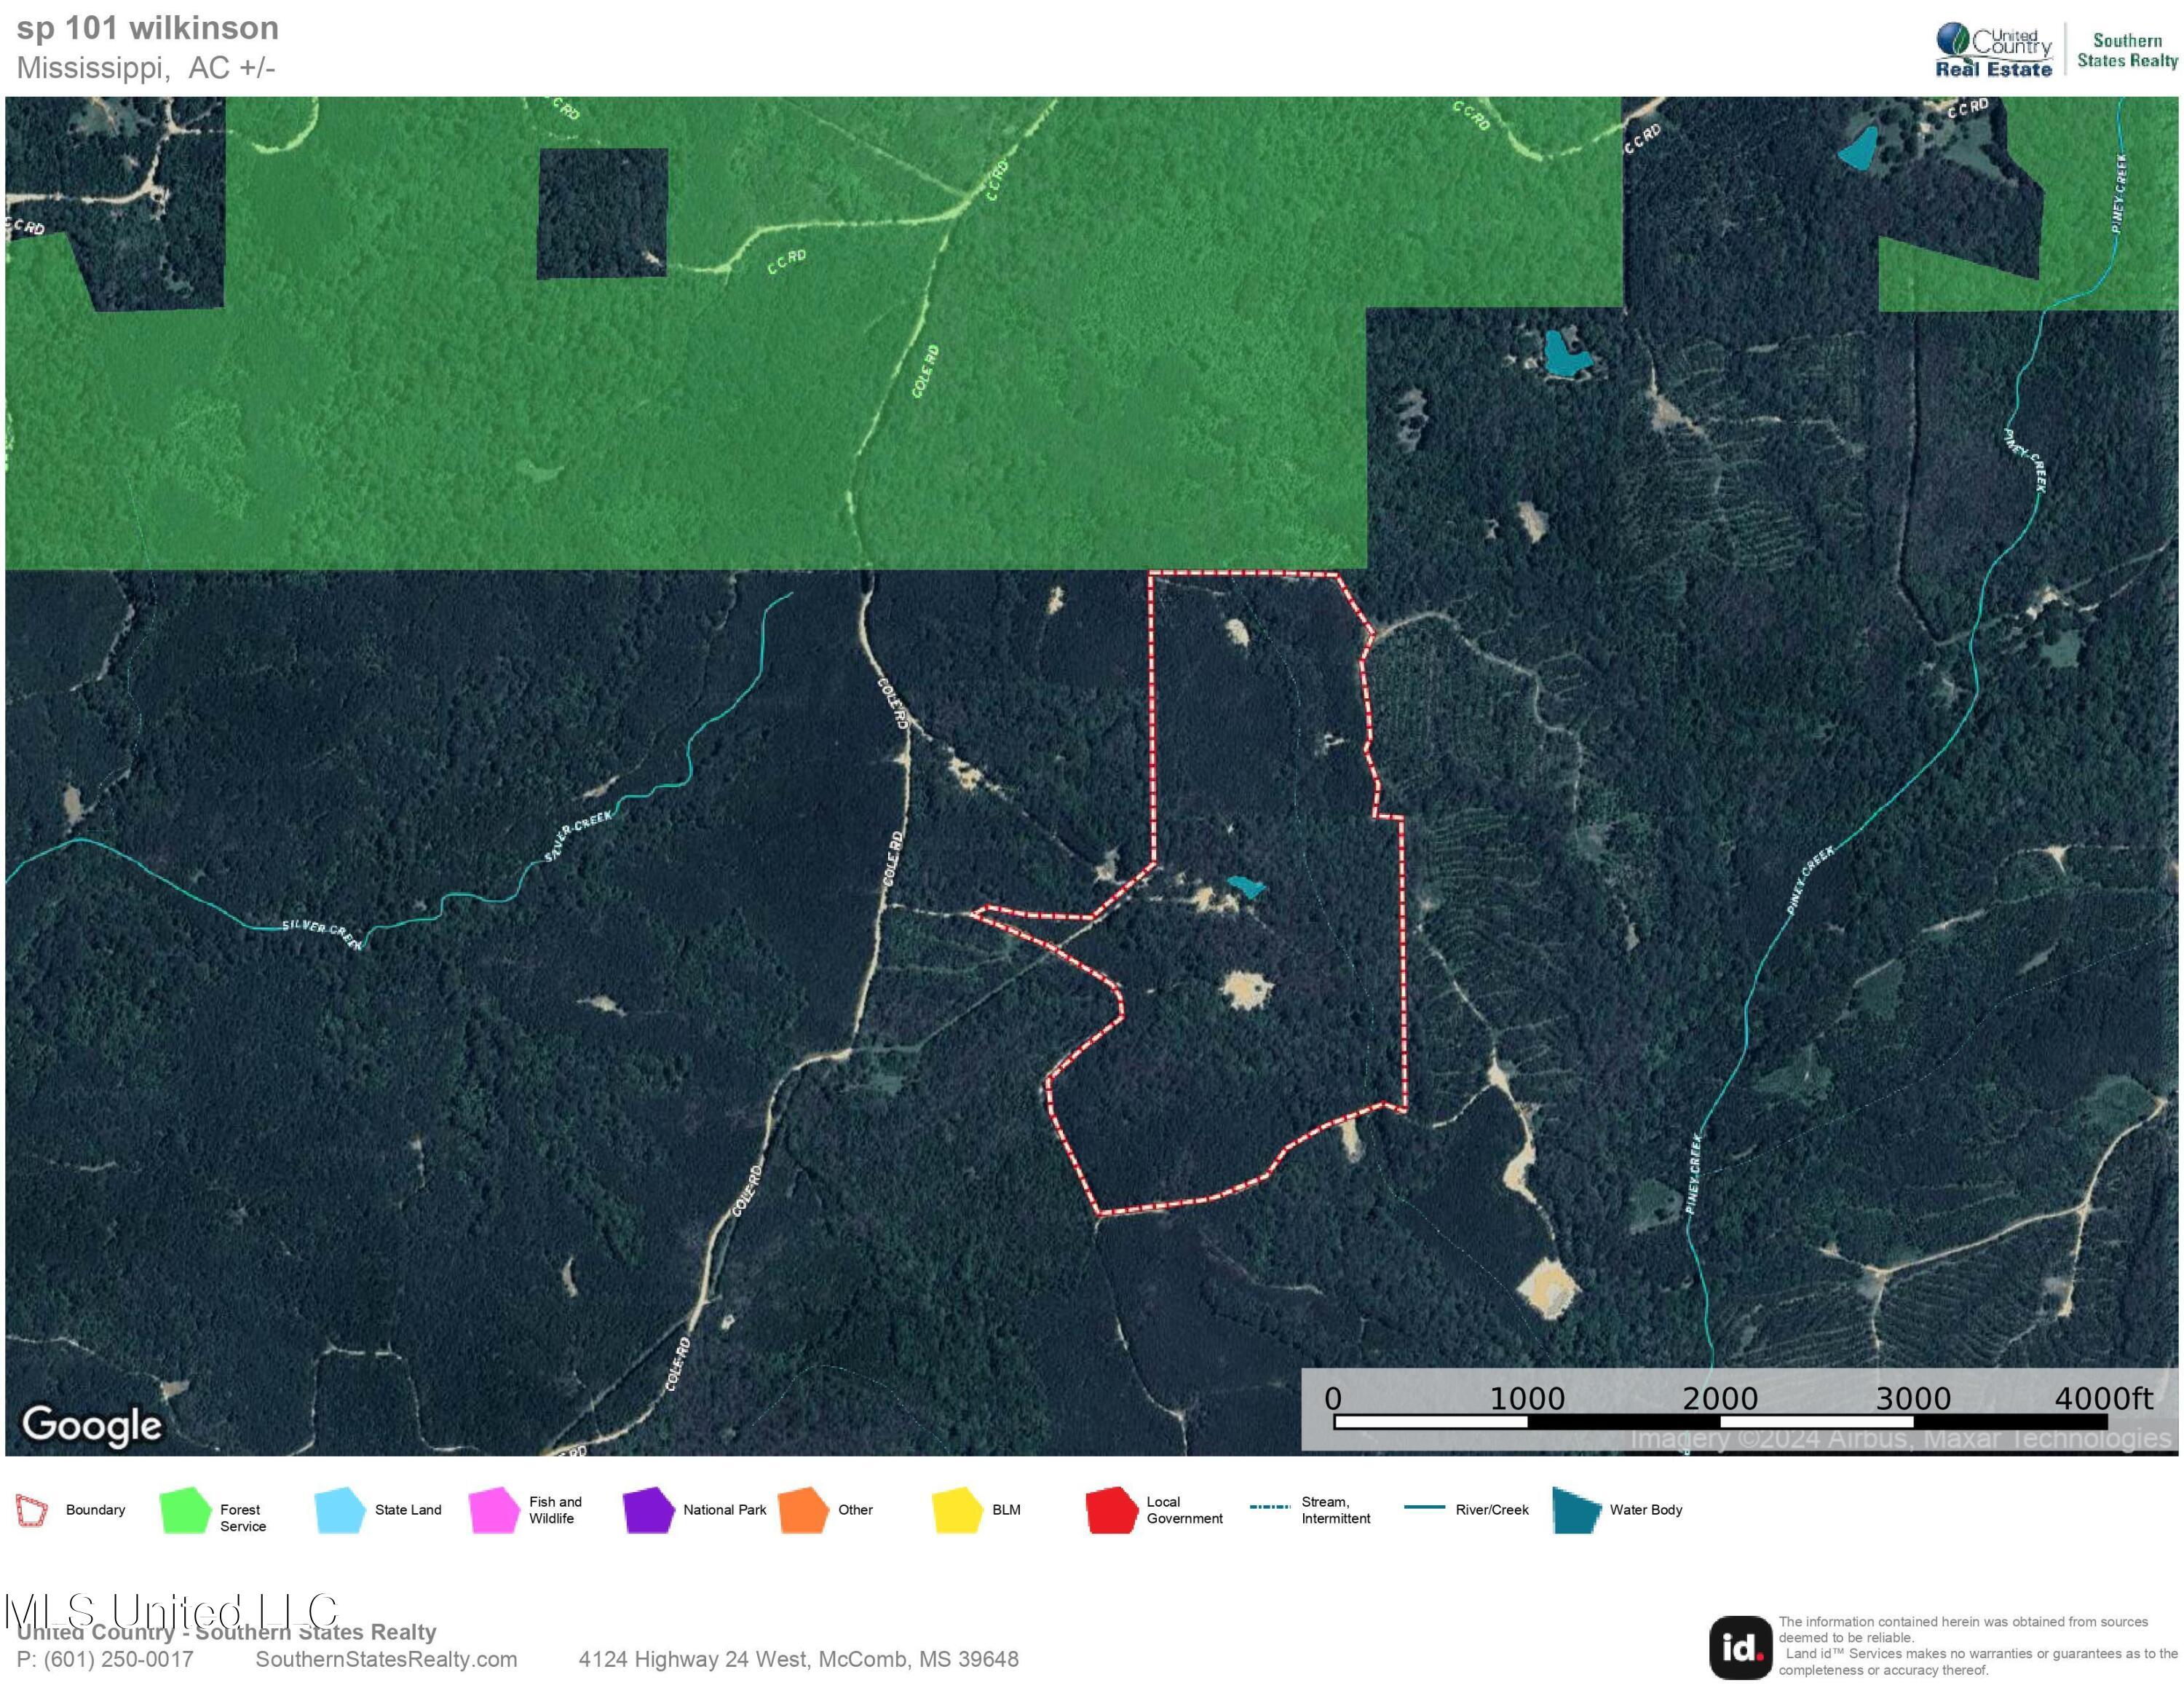This screenshot has height=1688, width=2184.
Task: Toggle the State Land legend layer
Action: tap(340, 1510)
